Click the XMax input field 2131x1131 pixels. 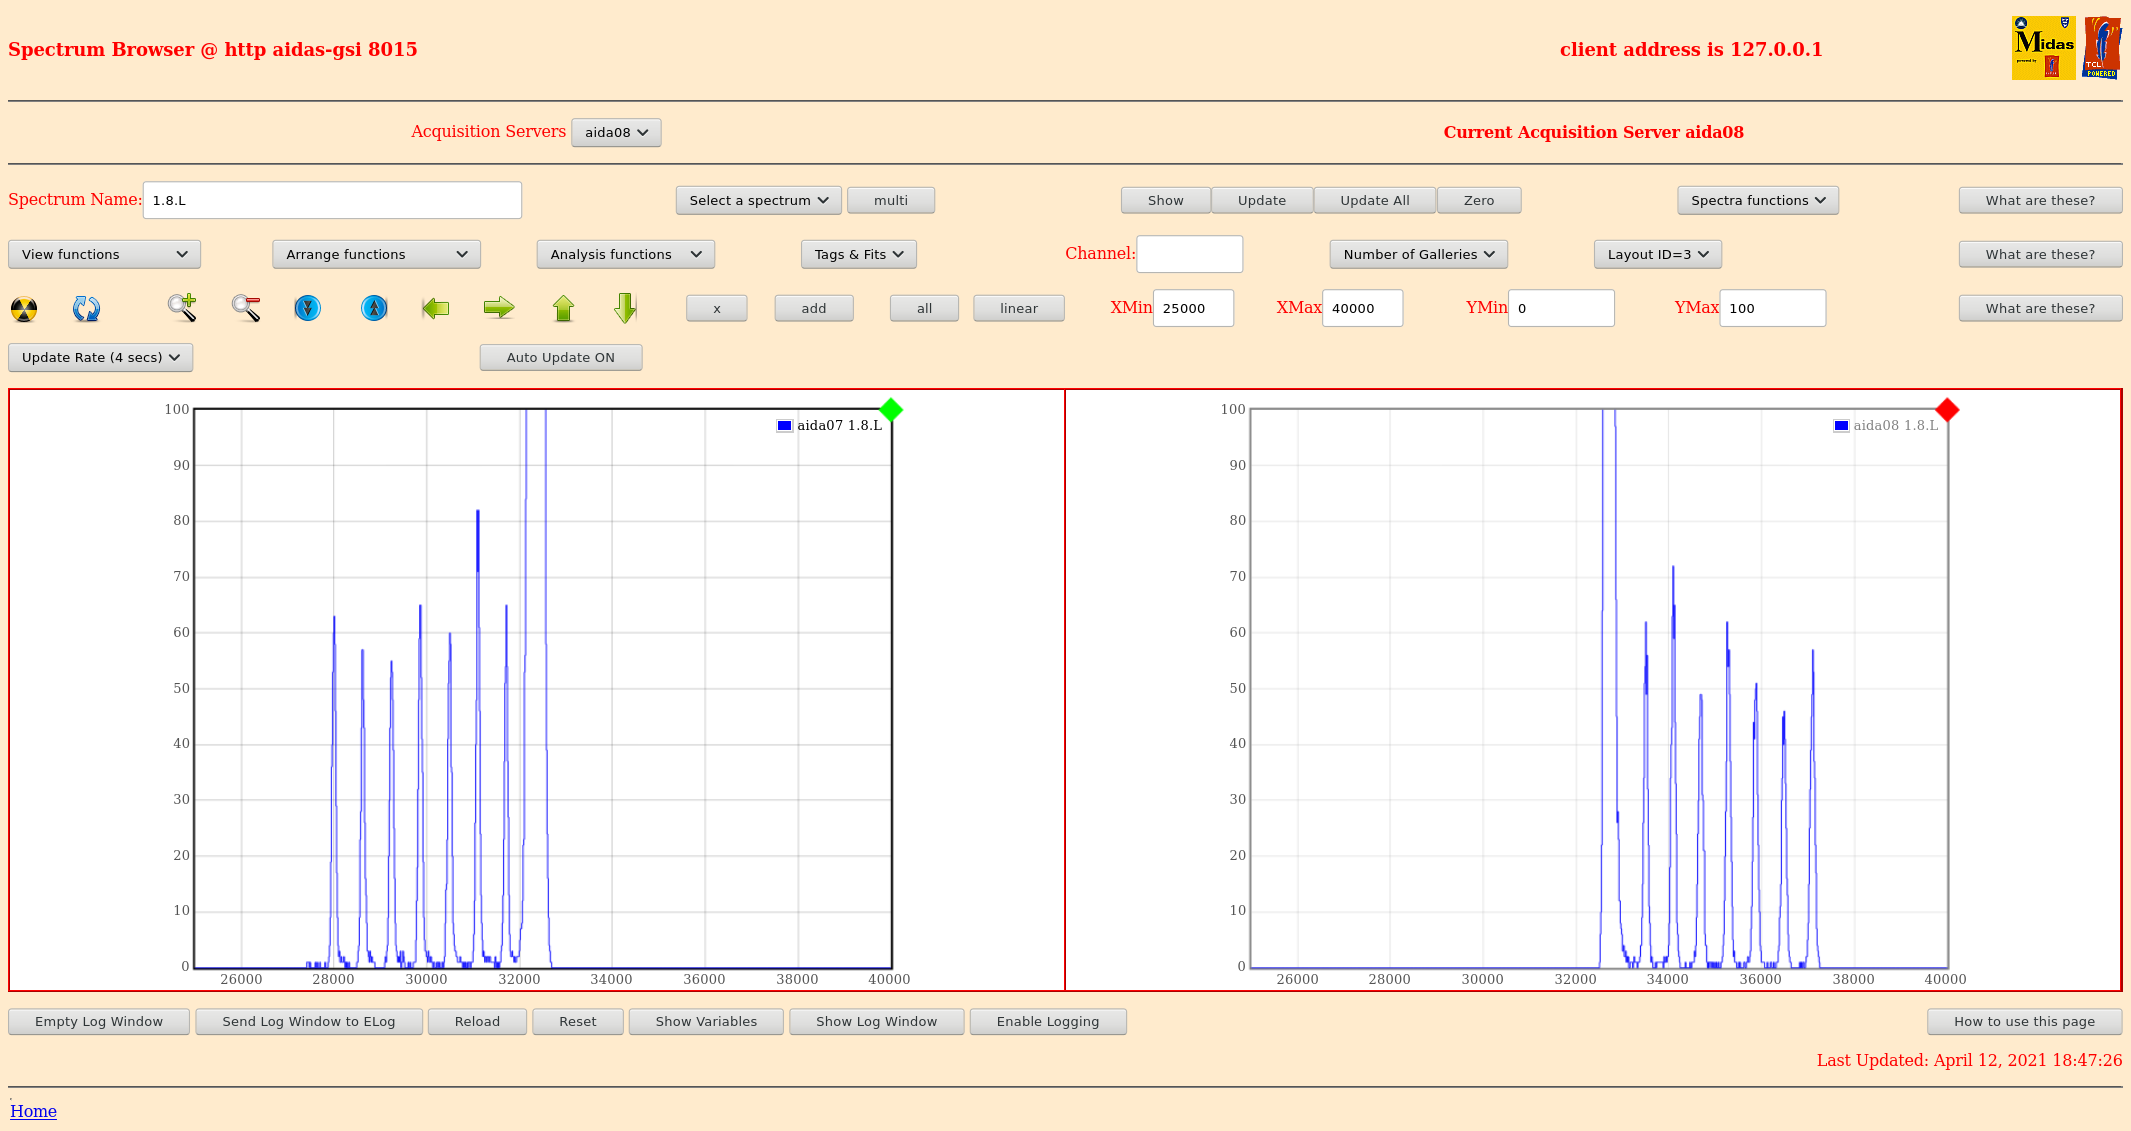click(x=1362, y=308)
